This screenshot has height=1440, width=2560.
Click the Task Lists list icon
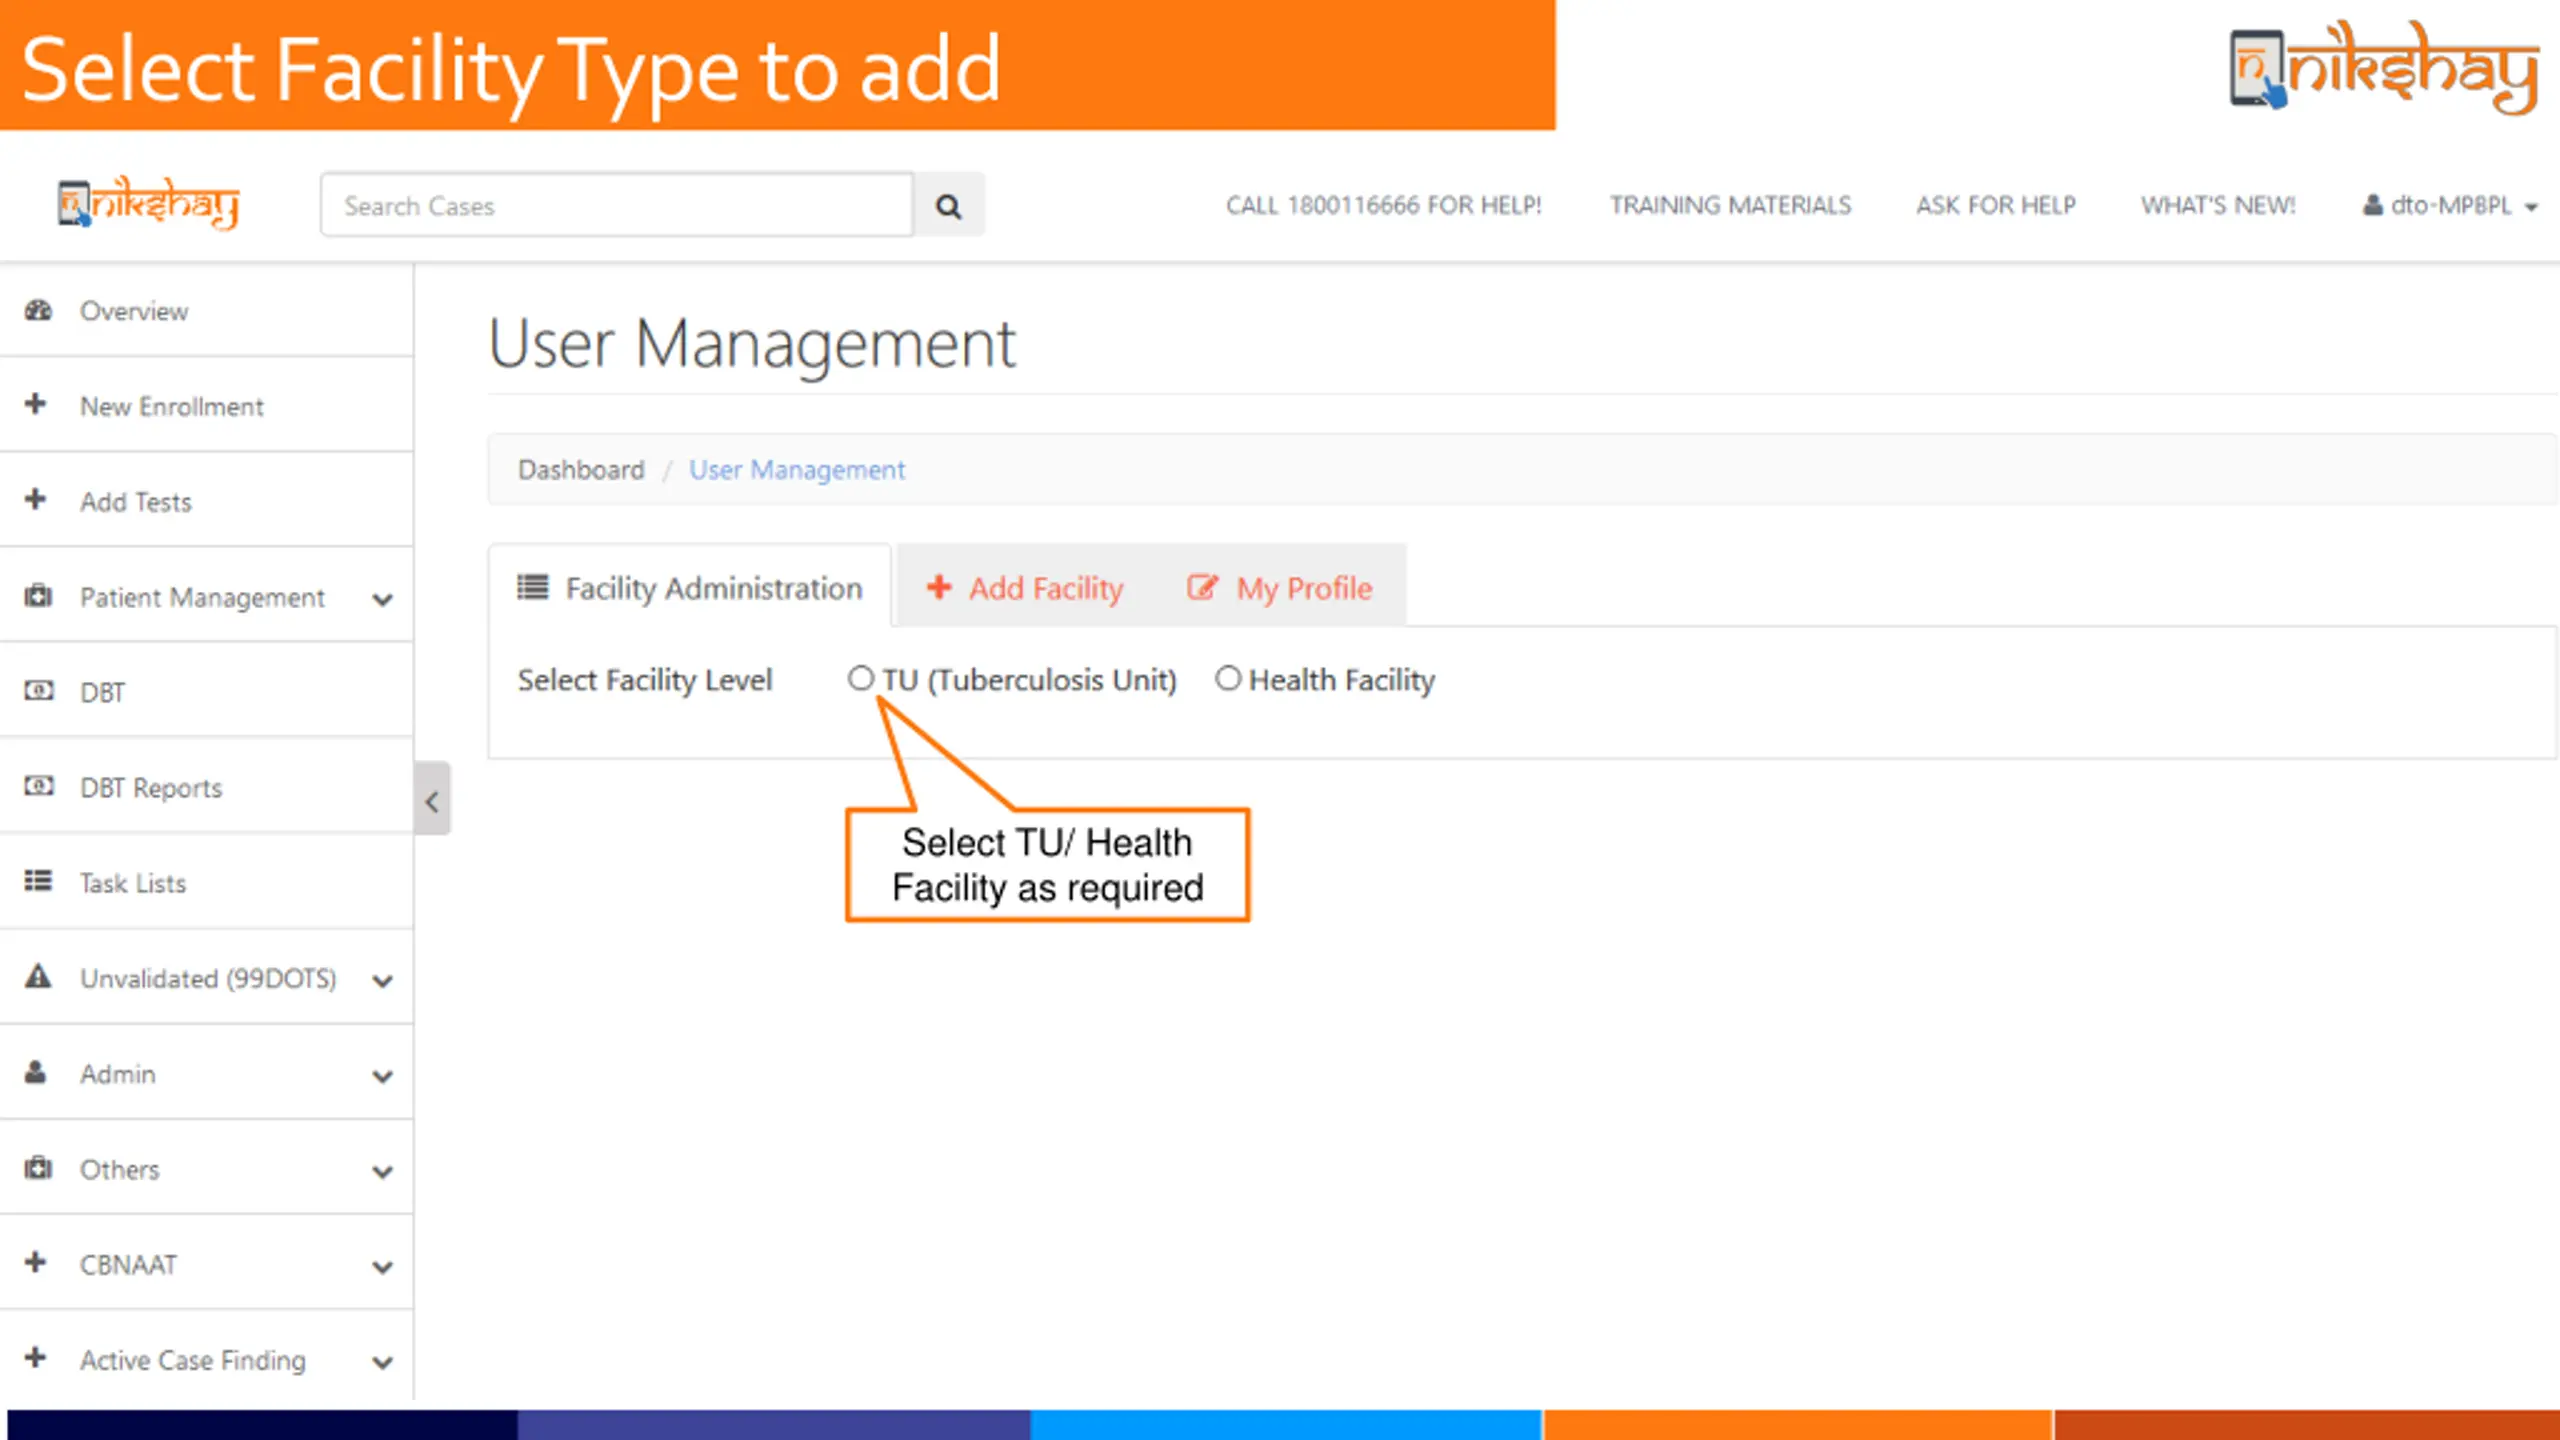click(x=38, y=881)
